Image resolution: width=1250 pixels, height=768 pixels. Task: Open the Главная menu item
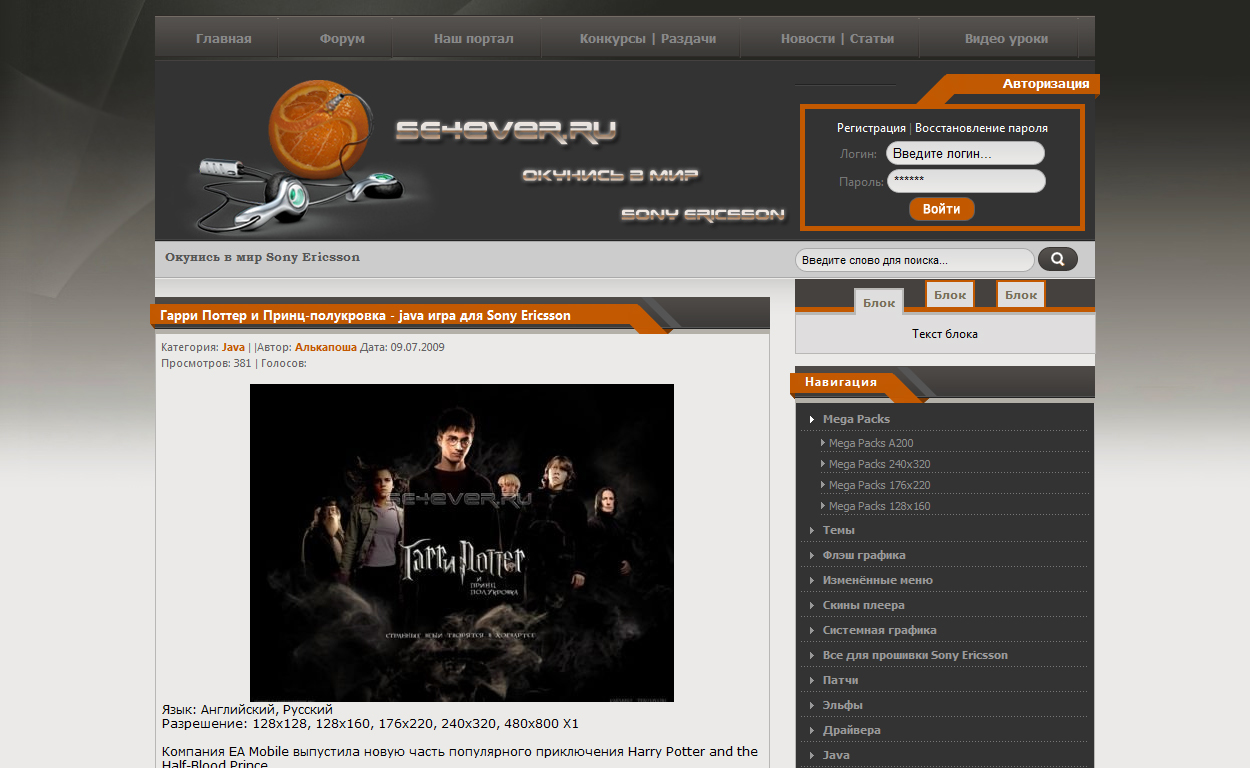coord(224,39)
